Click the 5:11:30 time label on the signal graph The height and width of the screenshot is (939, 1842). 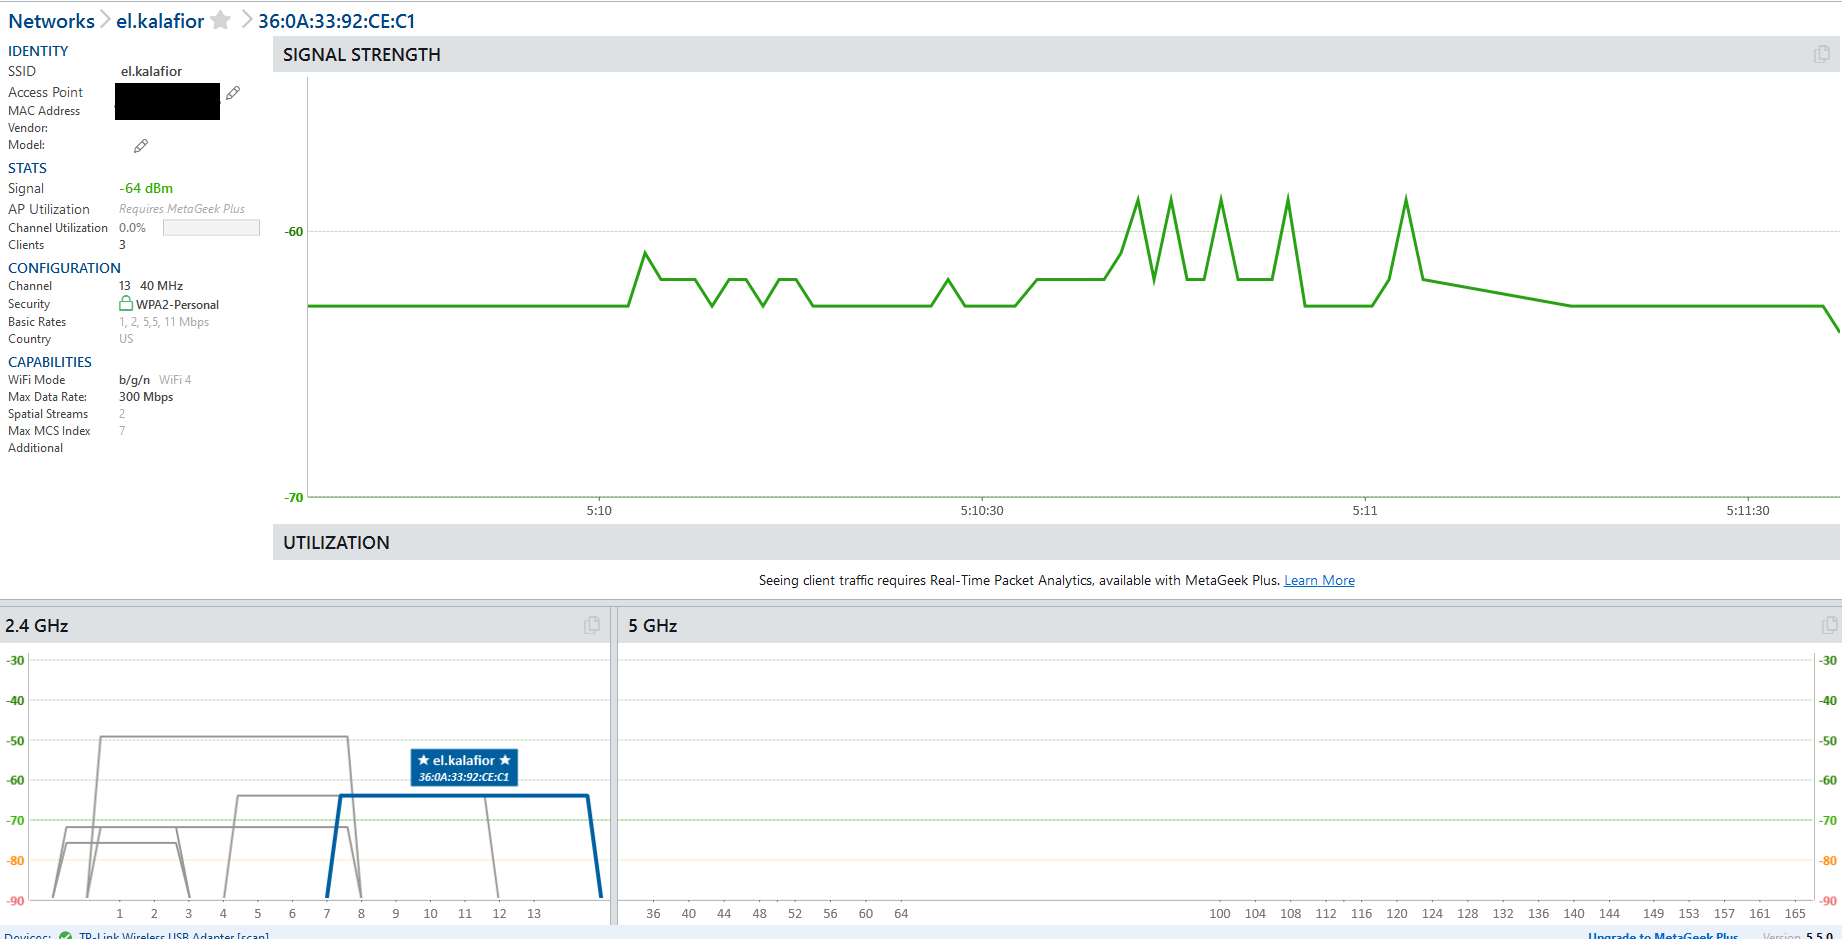tap(1748, 510)
